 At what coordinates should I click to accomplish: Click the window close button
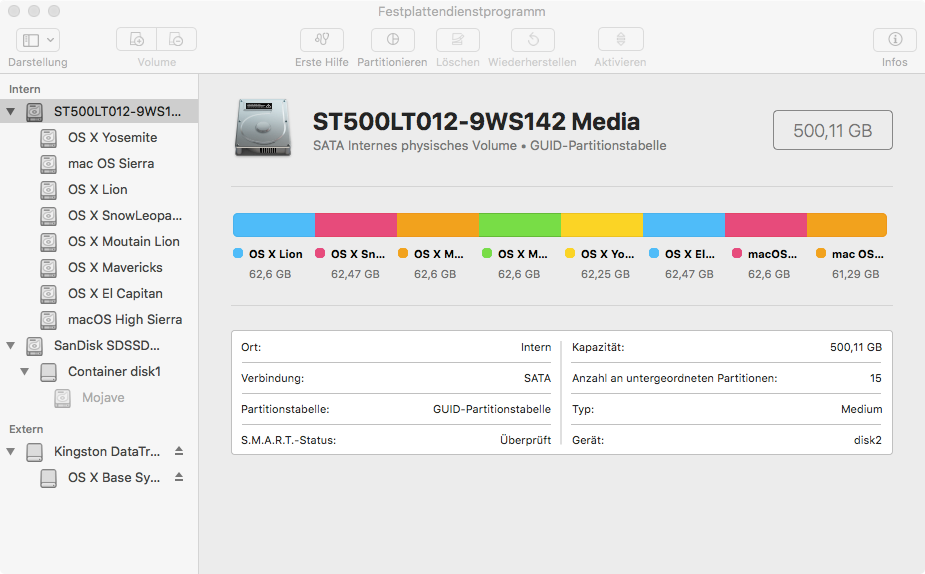[14, 11]
